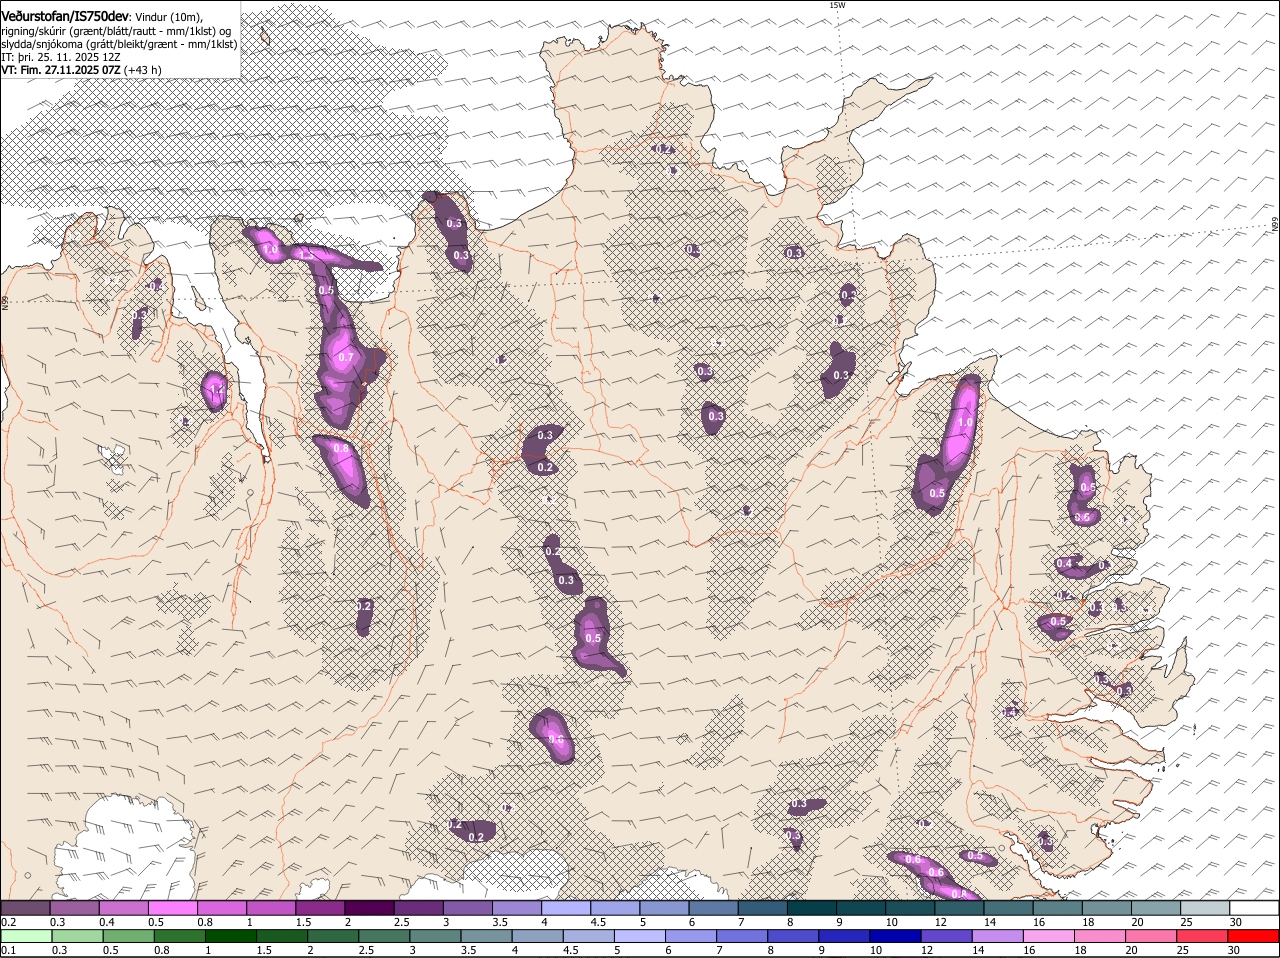The width and height of the screenshot is (1280, 958).
Task: Pick dark green rain scale swatch between 1 and 1.5
Action: 231,936
